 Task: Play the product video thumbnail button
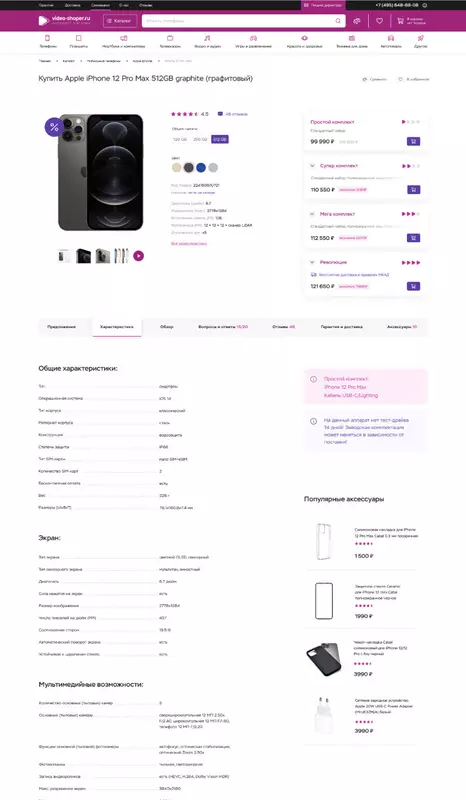138,256
